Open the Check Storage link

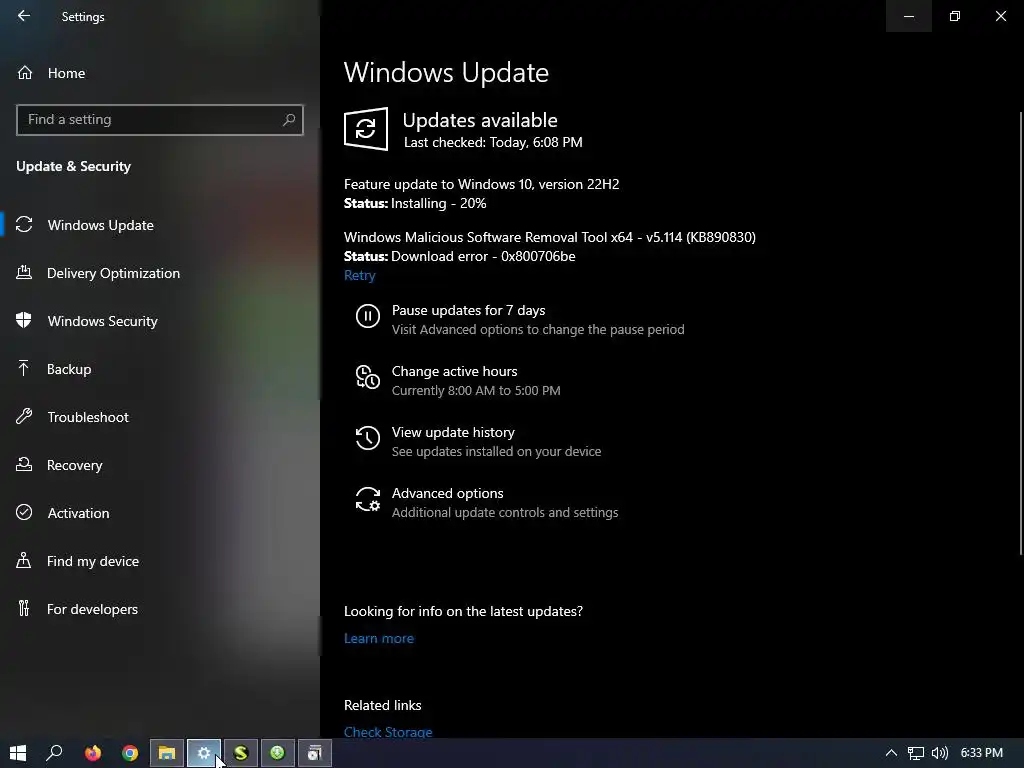388,732
